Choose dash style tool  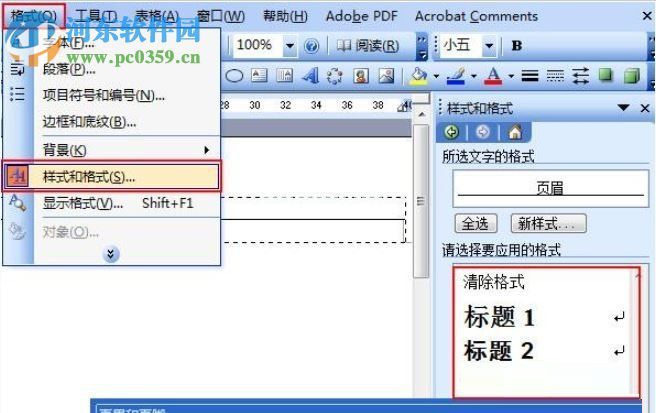(555, 76)
